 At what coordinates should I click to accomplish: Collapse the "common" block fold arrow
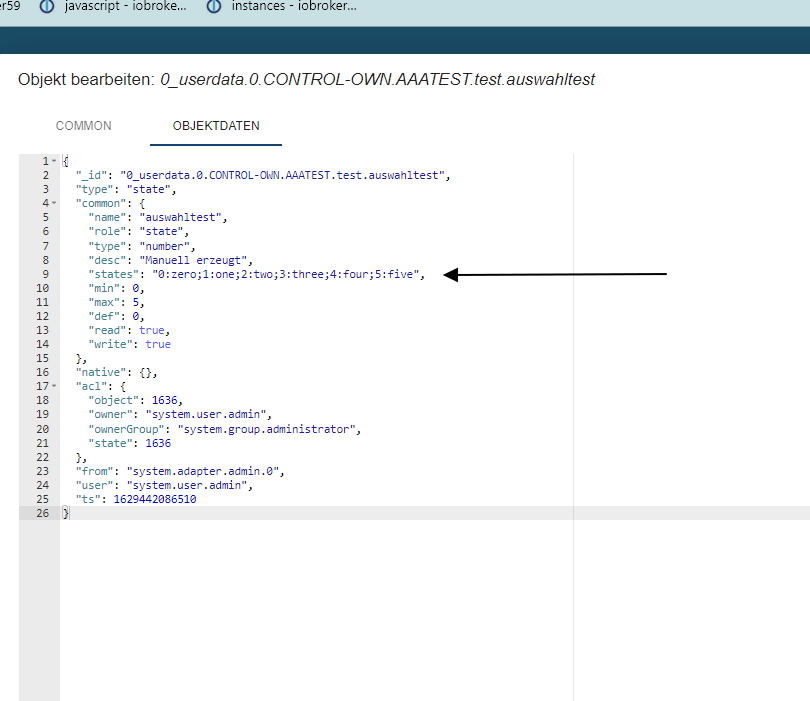pyautogui.click(x=53, y=203)
